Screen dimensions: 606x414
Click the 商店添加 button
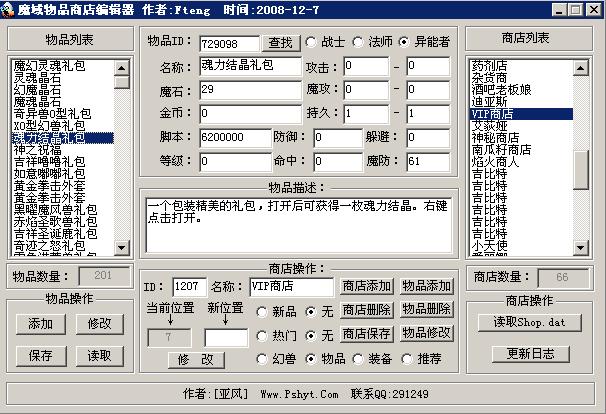[367, 287]
